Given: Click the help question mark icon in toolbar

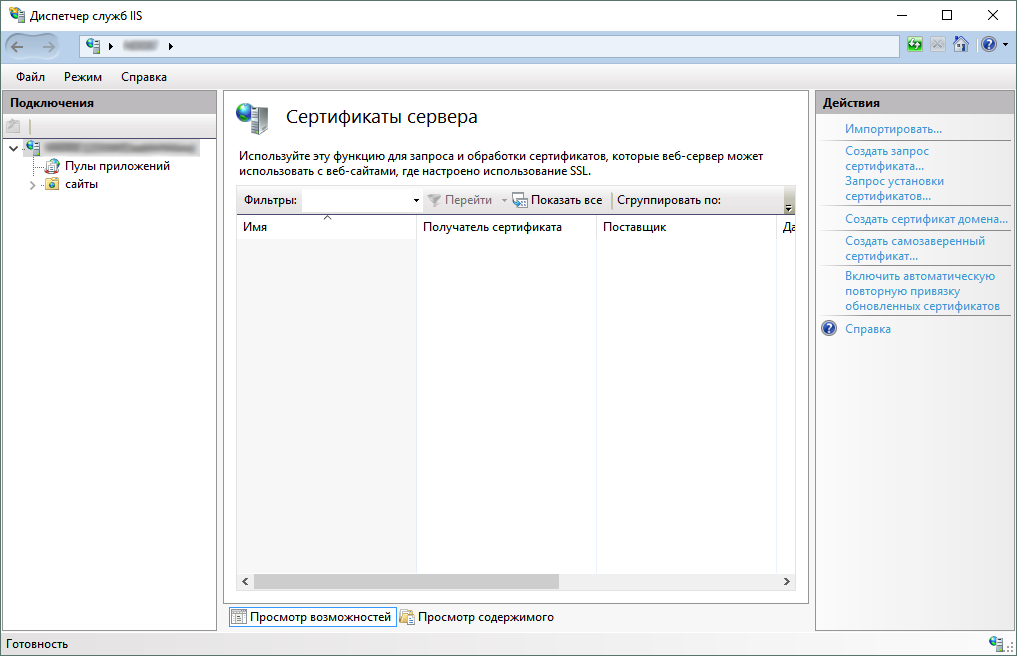Looking at the screenshot, I should pos(987,45).
